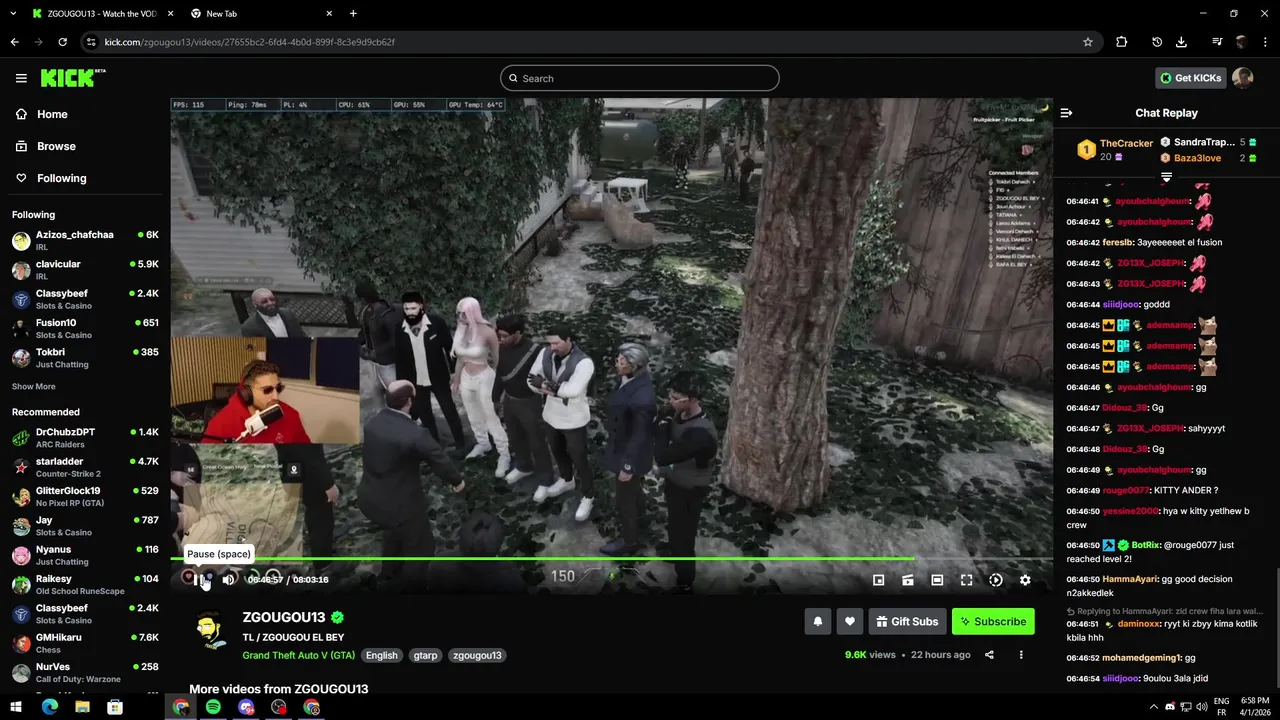Switch to the New Tab browser tab

(260, 14)
